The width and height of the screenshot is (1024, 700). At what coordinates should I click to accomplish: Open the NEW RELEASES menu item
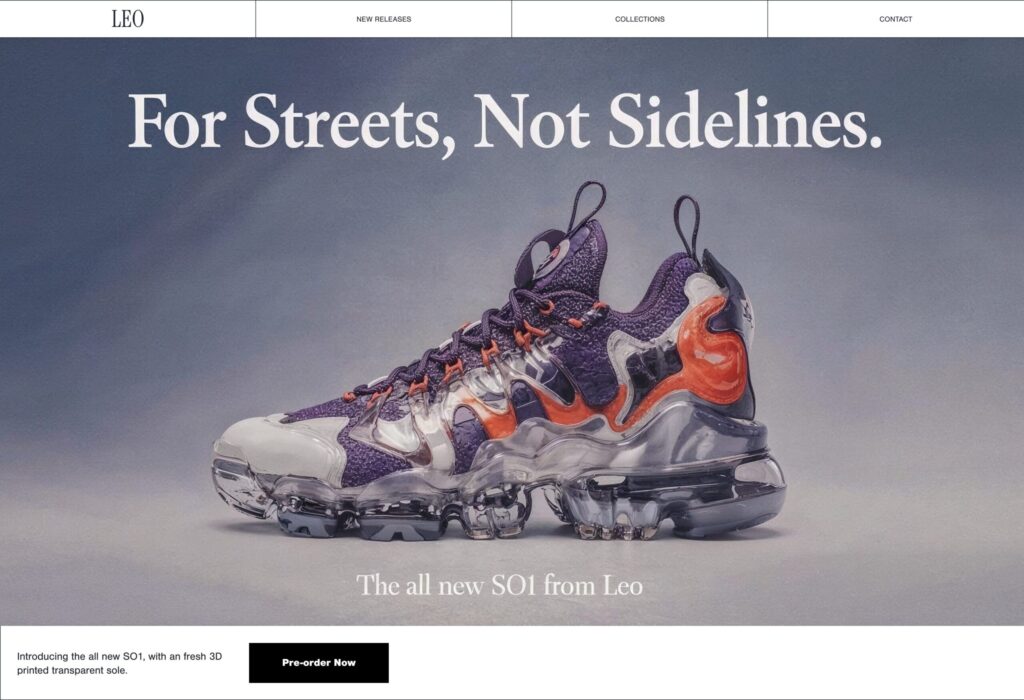pyautogui.click(x=383, y=19)
